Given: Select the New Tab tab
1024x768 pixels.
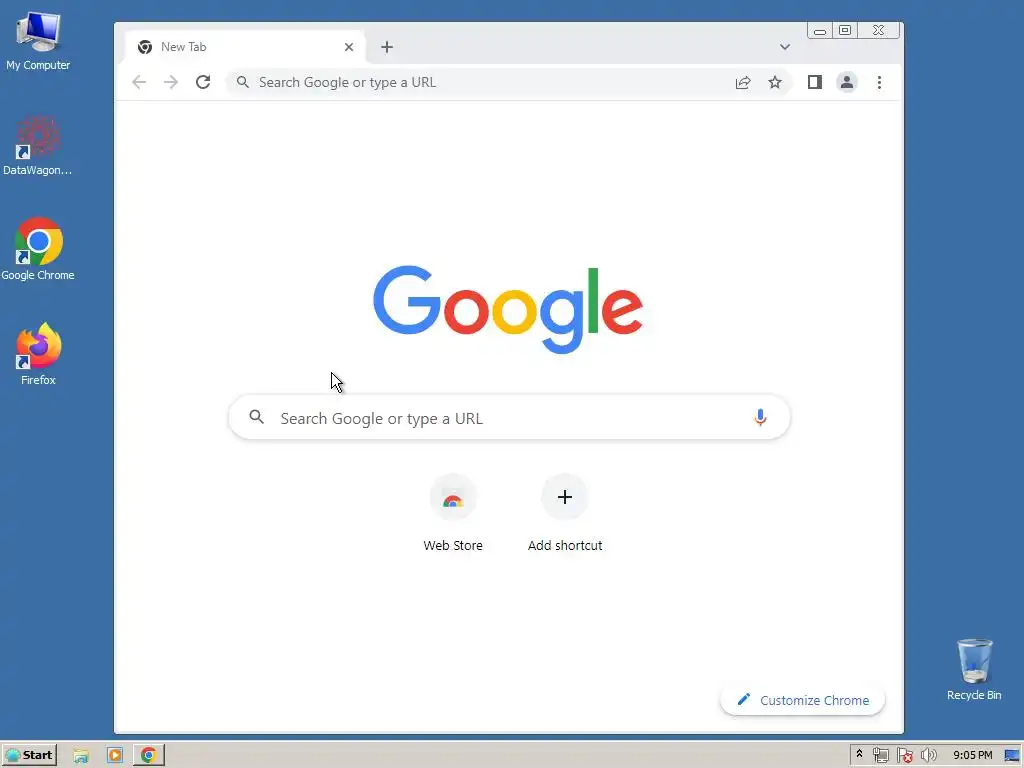Looking at the screenshot, I should [x=243, y=47].
